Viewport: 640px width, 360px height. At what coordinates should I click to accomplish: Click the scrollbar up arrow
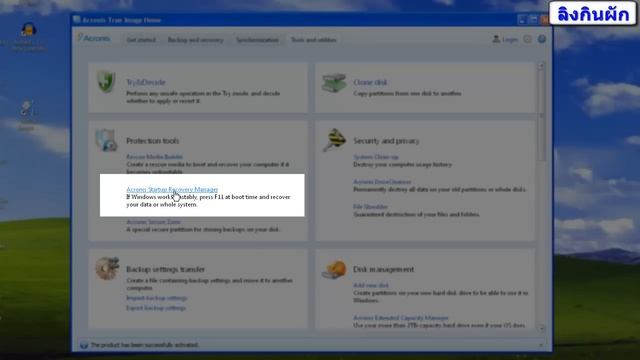542,66
